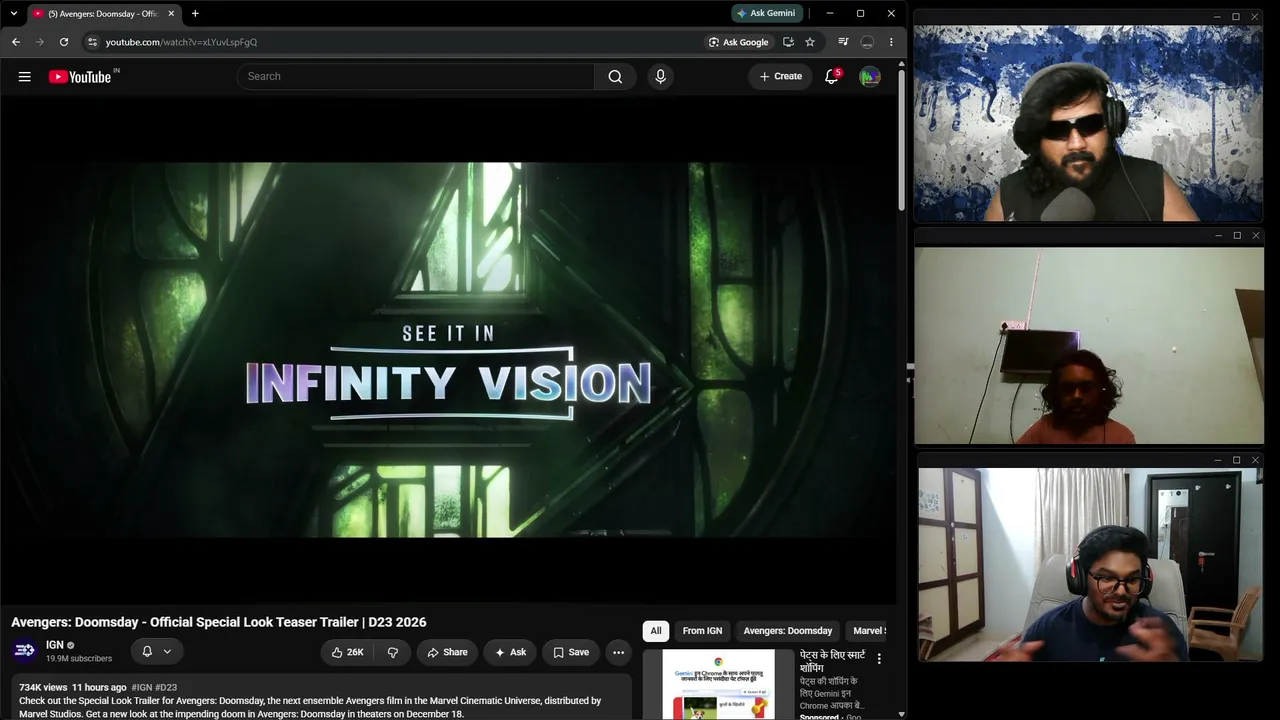The height and width of the screenshot is (720, 1280).
Task: Go to YouTube home via logo
Action: click(x=80, y=77)
